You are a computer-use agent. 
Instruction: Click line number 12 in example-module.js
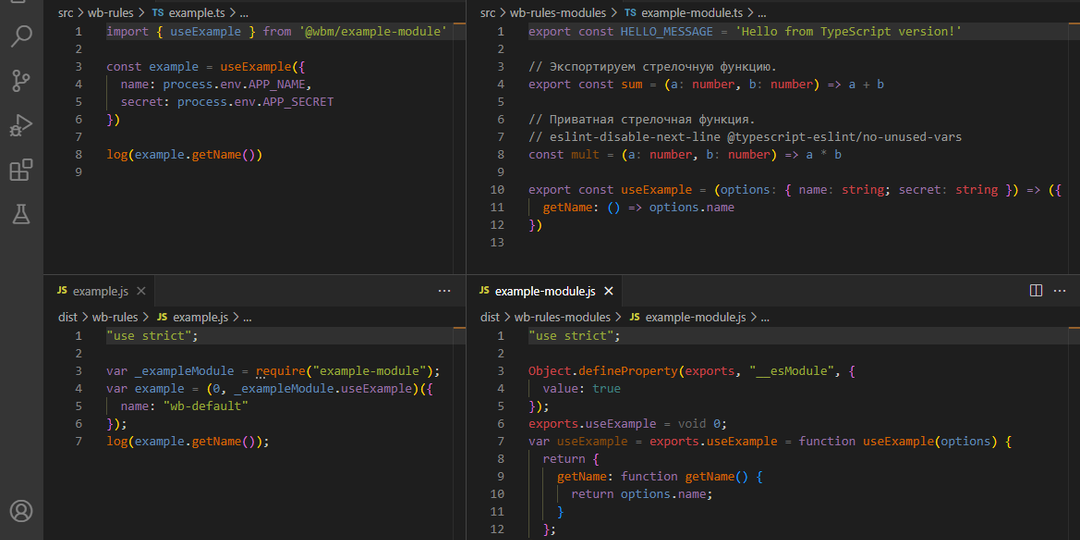(x=496, y=529)
